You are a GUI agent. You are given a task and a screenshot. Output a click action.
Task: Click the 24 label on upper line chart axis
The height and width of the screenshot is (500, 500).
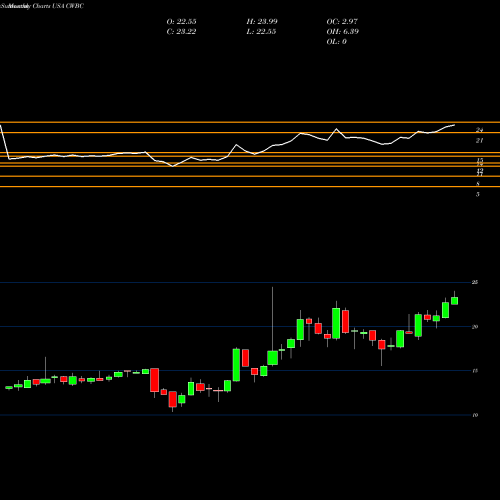479,130
